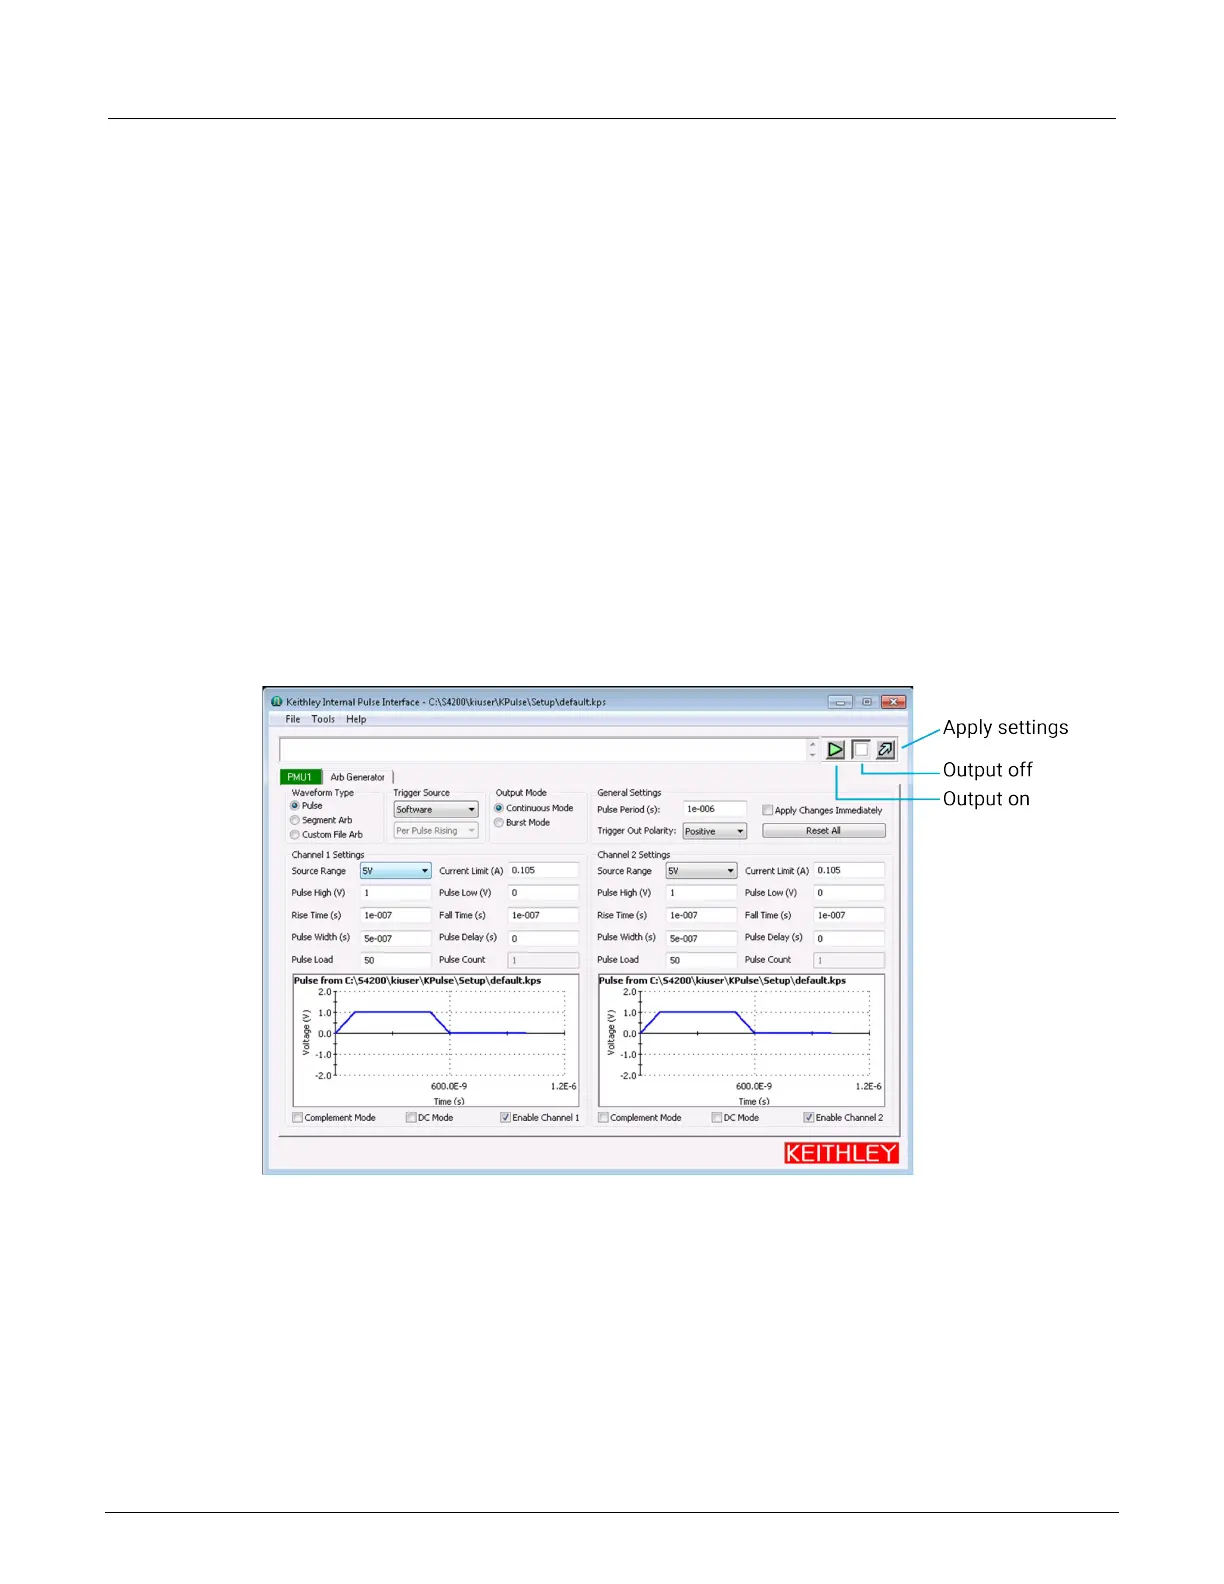This screenshot has height=1584, width=1224.
Task: Open the Tools menu
Action: click(323, 719)
